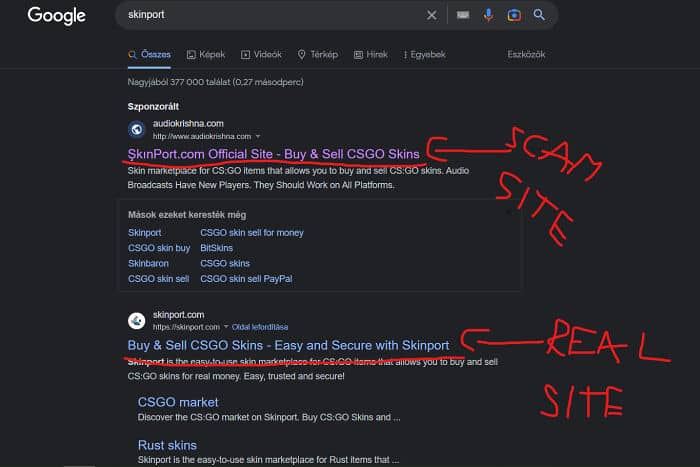Click the audiokrishna.com globe favicon
The height and width of the screenshot is (467, 700).
coord(137,129)
